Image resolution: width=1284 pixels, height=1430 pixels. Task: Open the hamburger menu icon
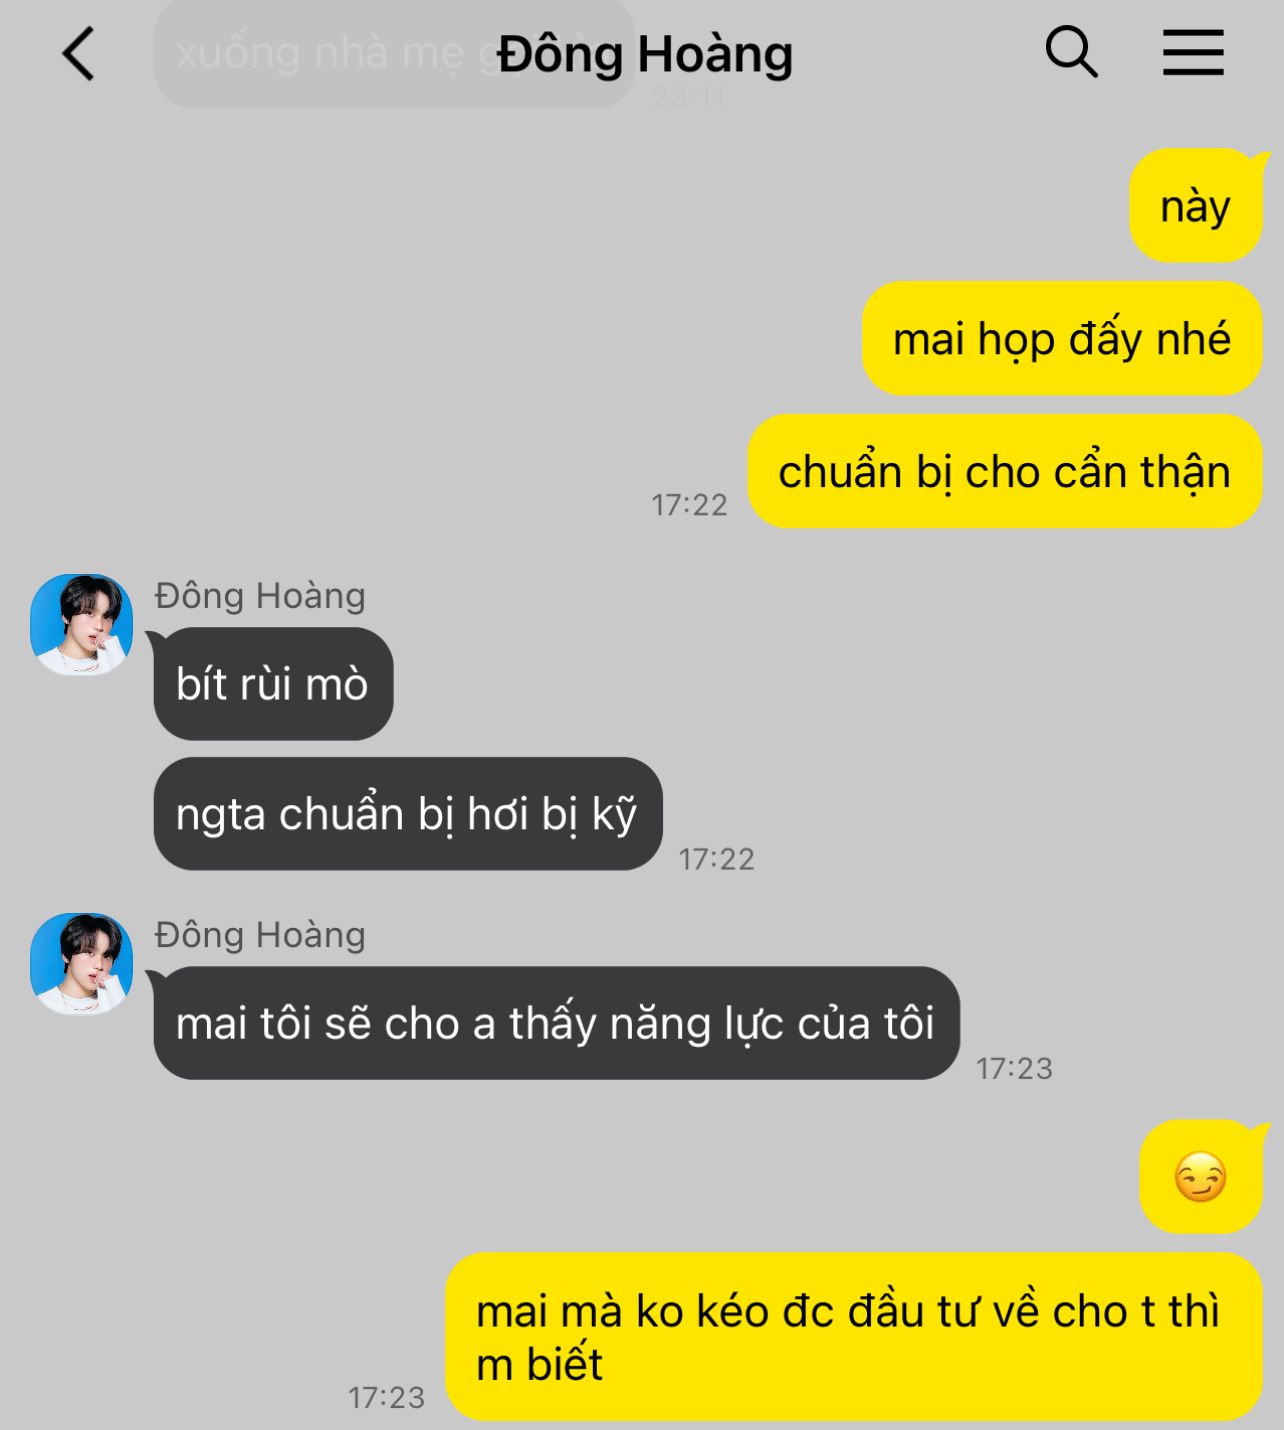click(x=1193, y=52)
